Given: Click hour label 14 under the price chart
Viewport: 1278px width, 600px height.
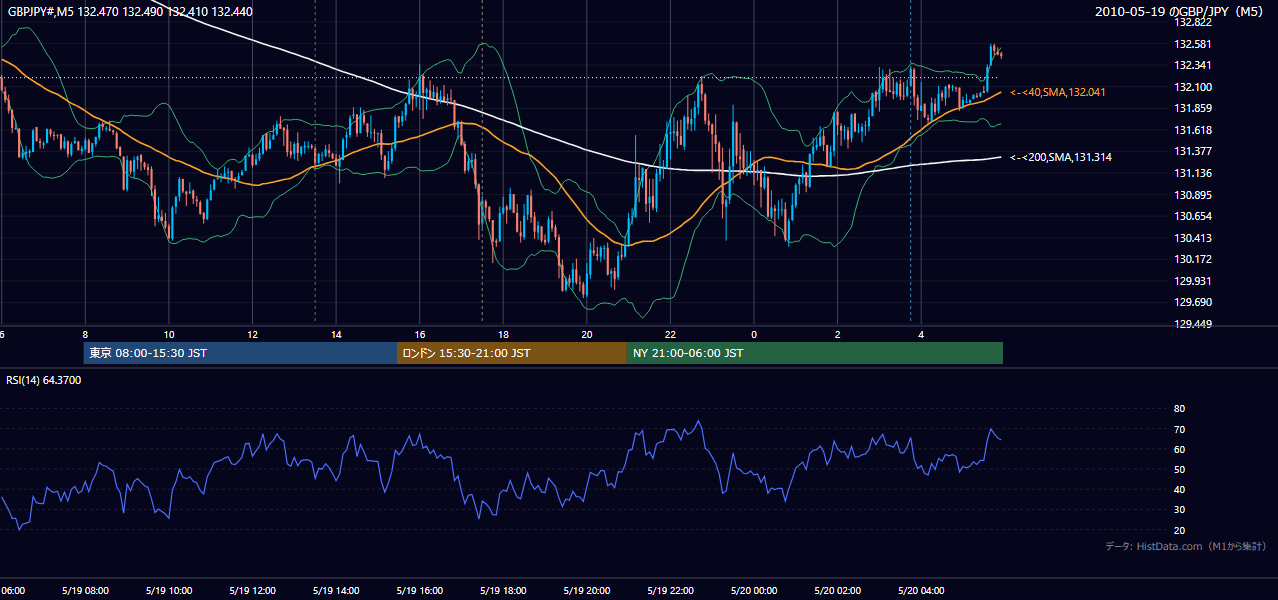Looking at the screenshot, I should [336, 335].
